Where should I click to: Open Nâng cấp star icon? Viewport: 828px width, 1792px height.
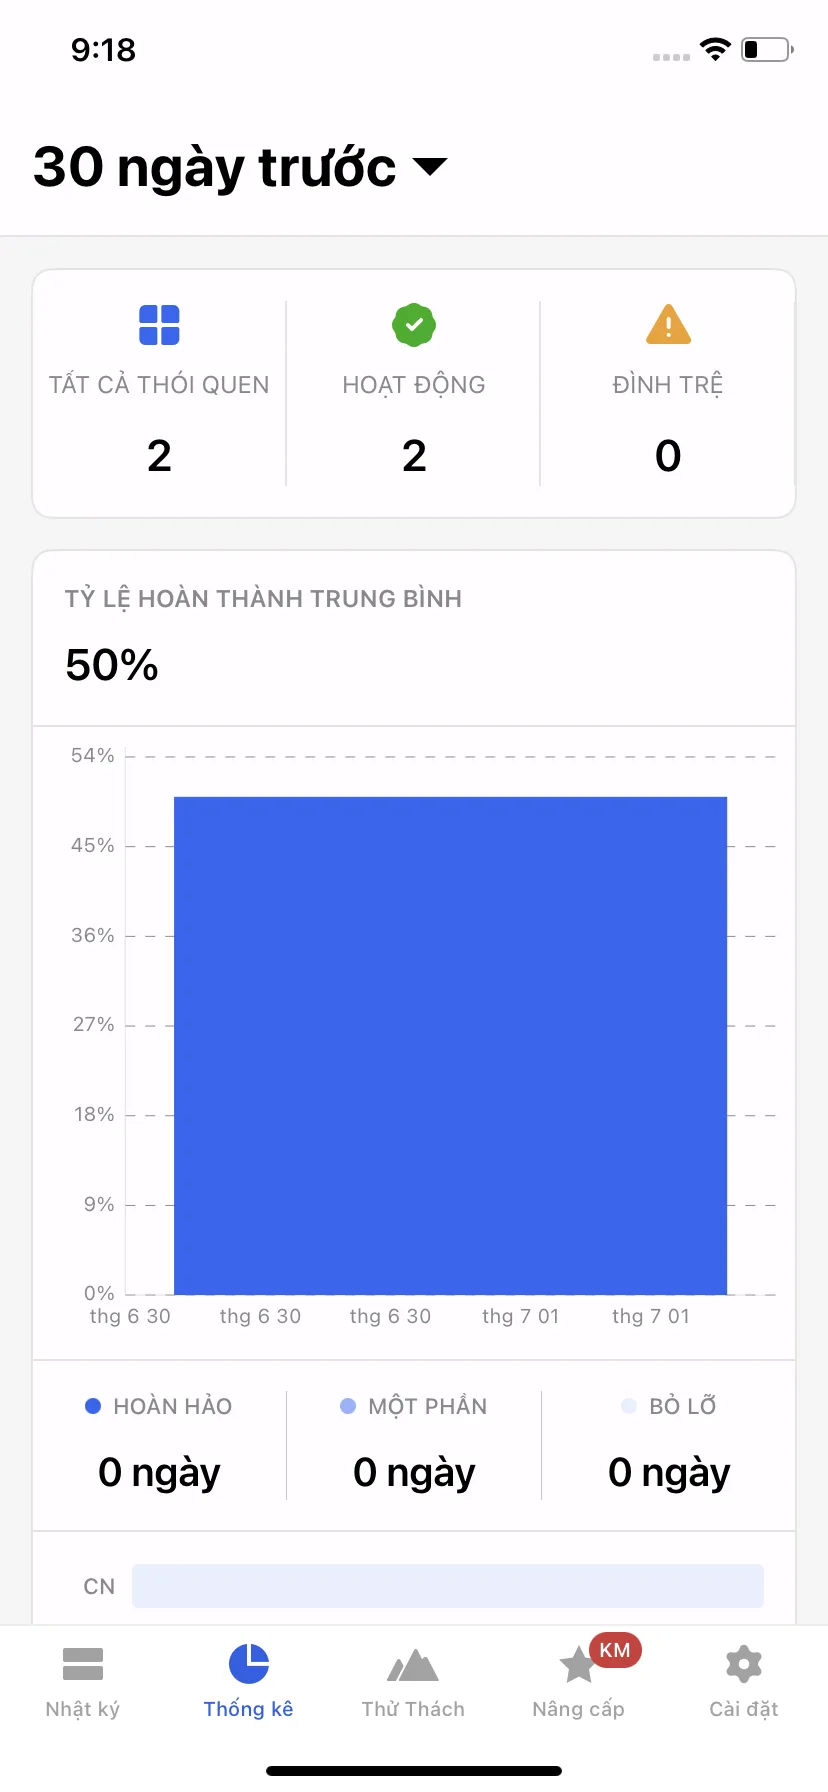pos(578,1665)
